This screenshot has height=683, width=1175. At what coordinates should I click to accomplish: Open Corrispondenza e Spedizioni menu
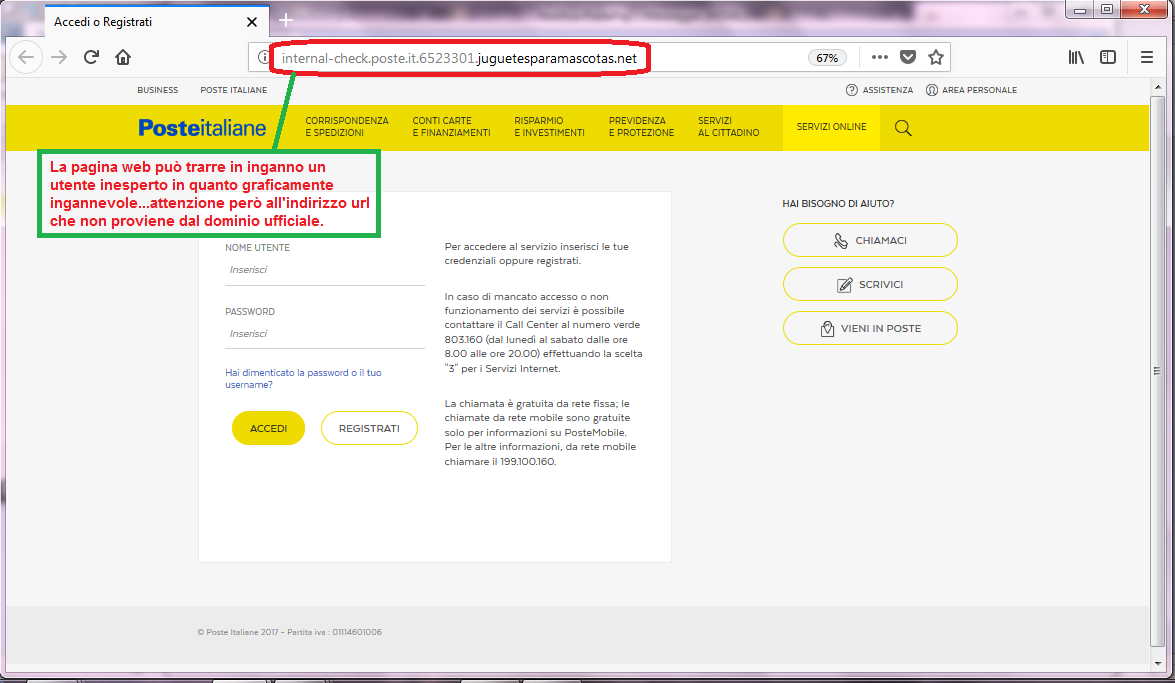tap(347, 127)
